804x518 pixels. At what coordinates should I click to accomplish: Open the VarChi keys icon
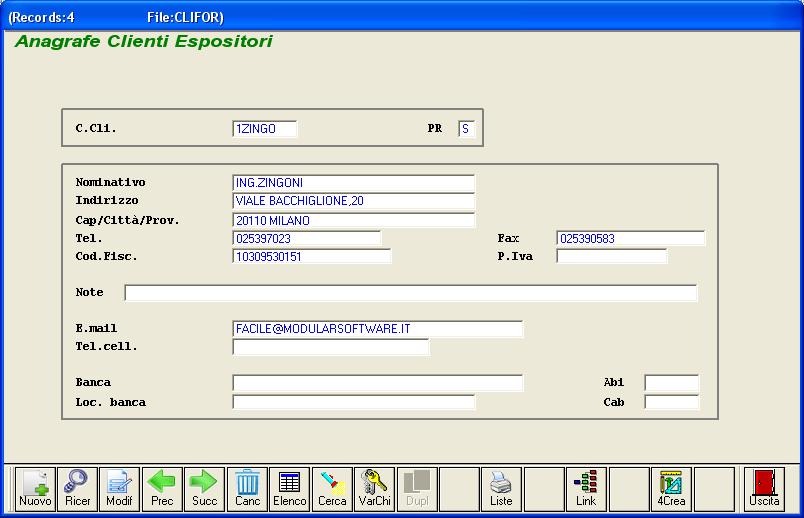click(x=374, y=489)
